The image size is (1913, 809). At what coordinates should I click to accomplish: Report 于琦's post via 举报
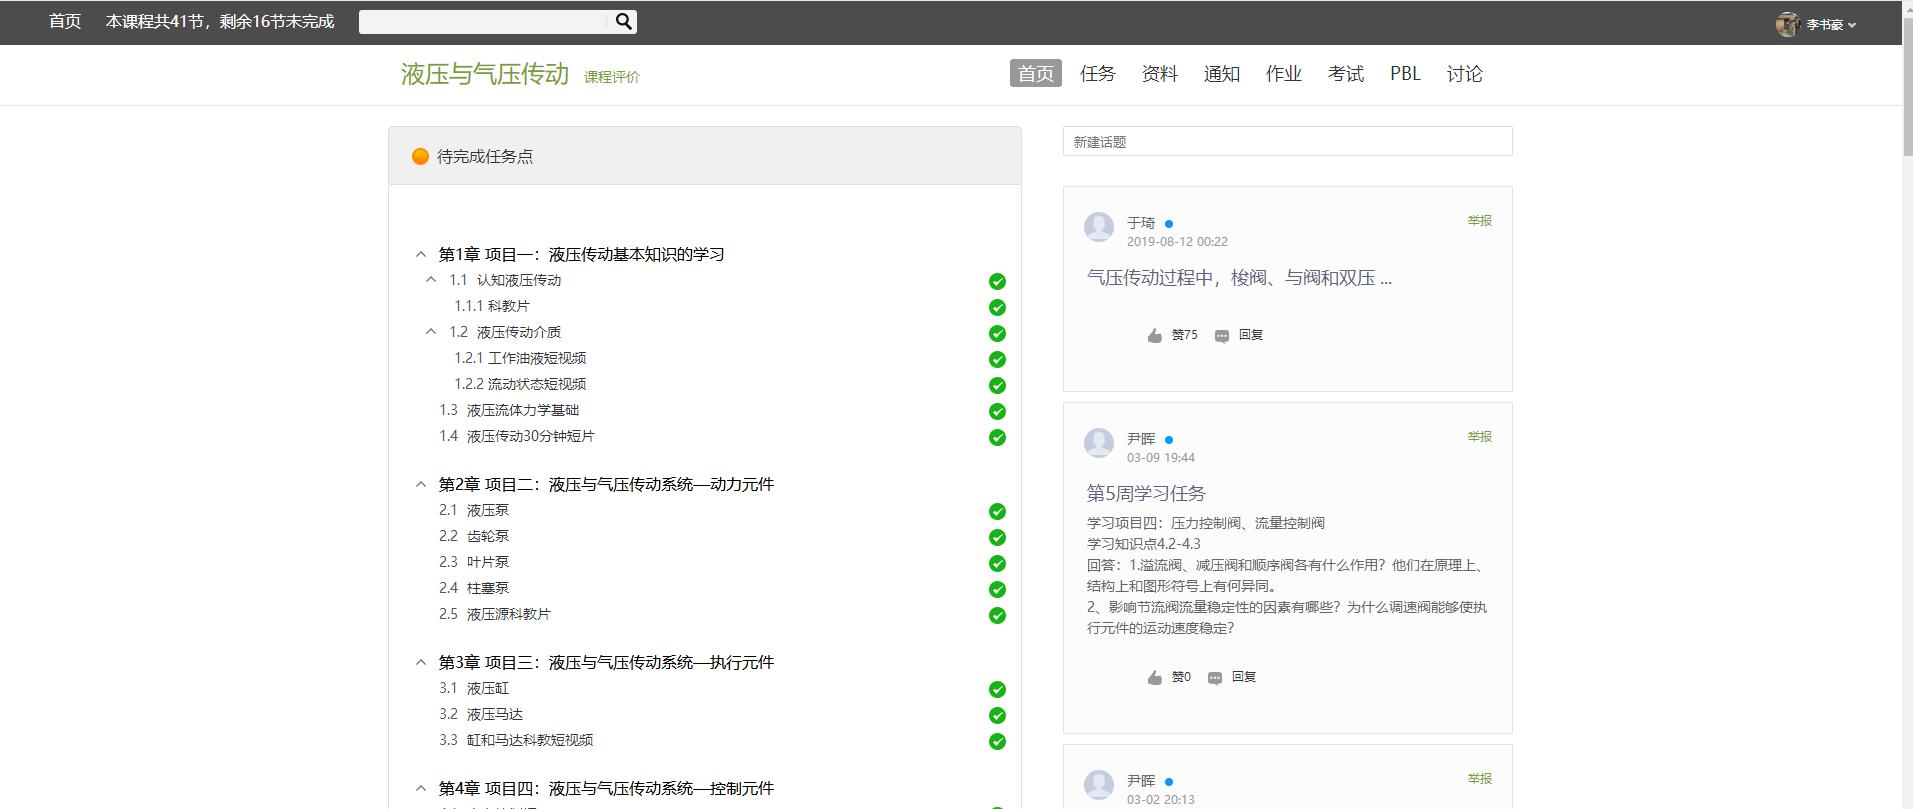point(1479,221)
